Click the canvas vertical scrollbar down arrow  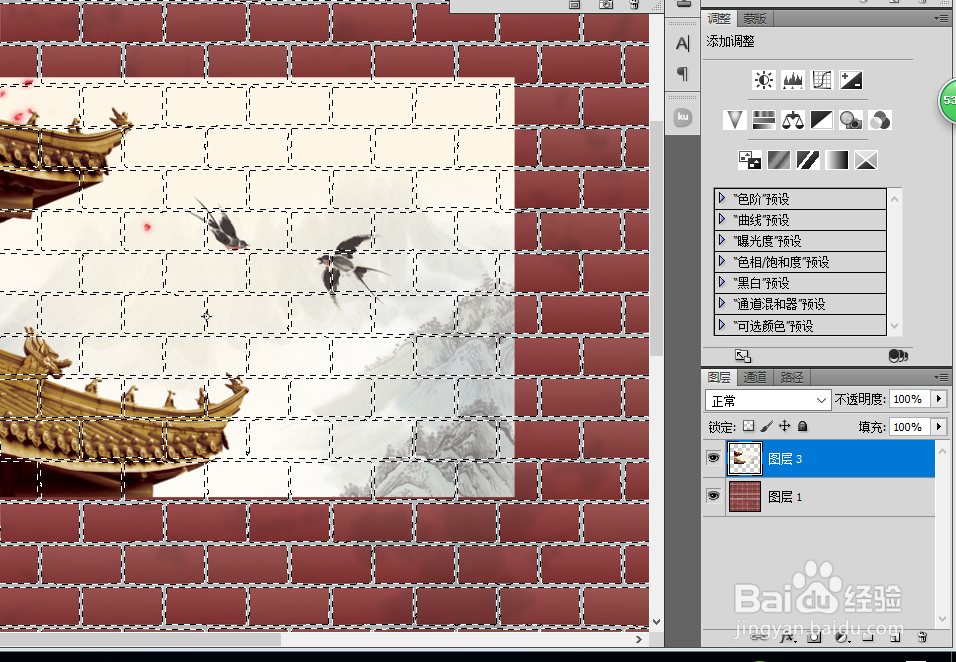coord(656,622)
